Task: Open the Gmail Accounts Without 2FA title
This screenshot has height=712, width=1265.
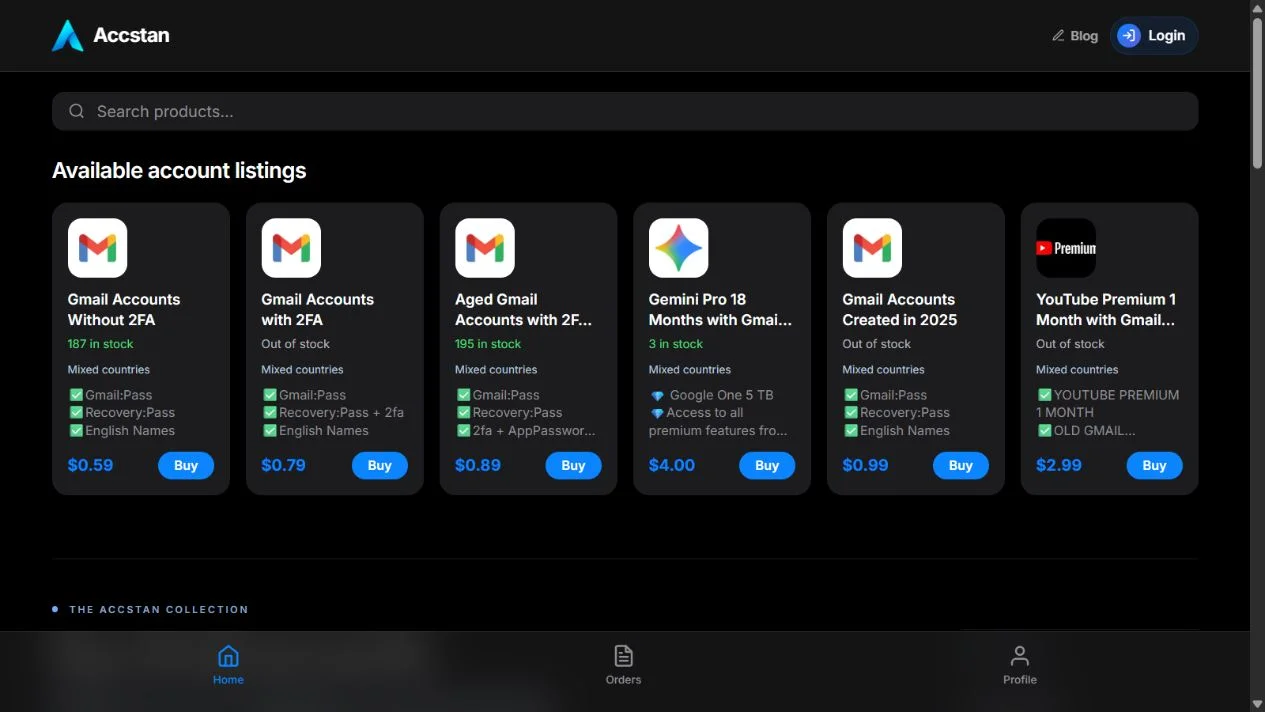Action: [x=124, y=309]
